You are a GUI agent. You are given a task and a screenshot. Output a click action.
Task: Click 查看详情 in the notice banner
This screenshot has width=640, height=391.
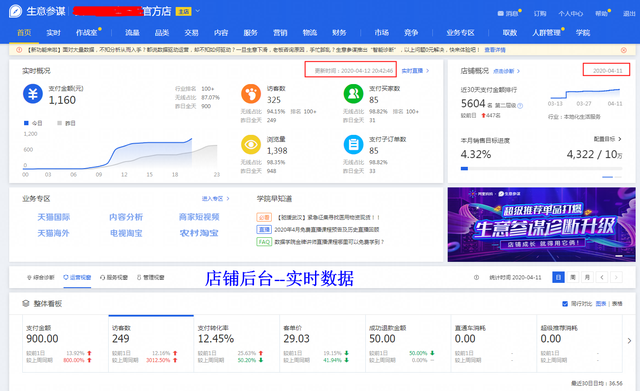495,50
